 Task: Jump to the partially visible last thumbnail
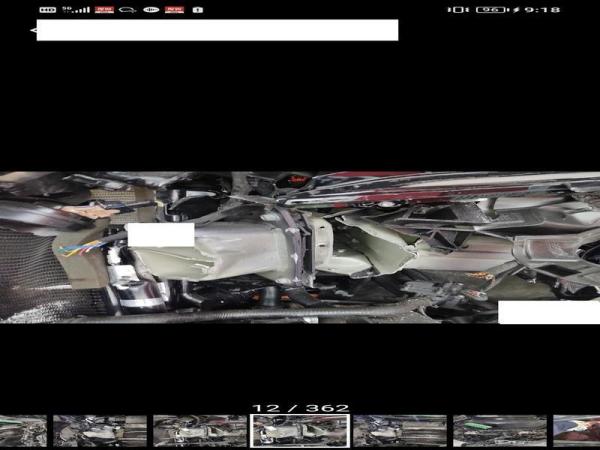[x=577, y=431]
